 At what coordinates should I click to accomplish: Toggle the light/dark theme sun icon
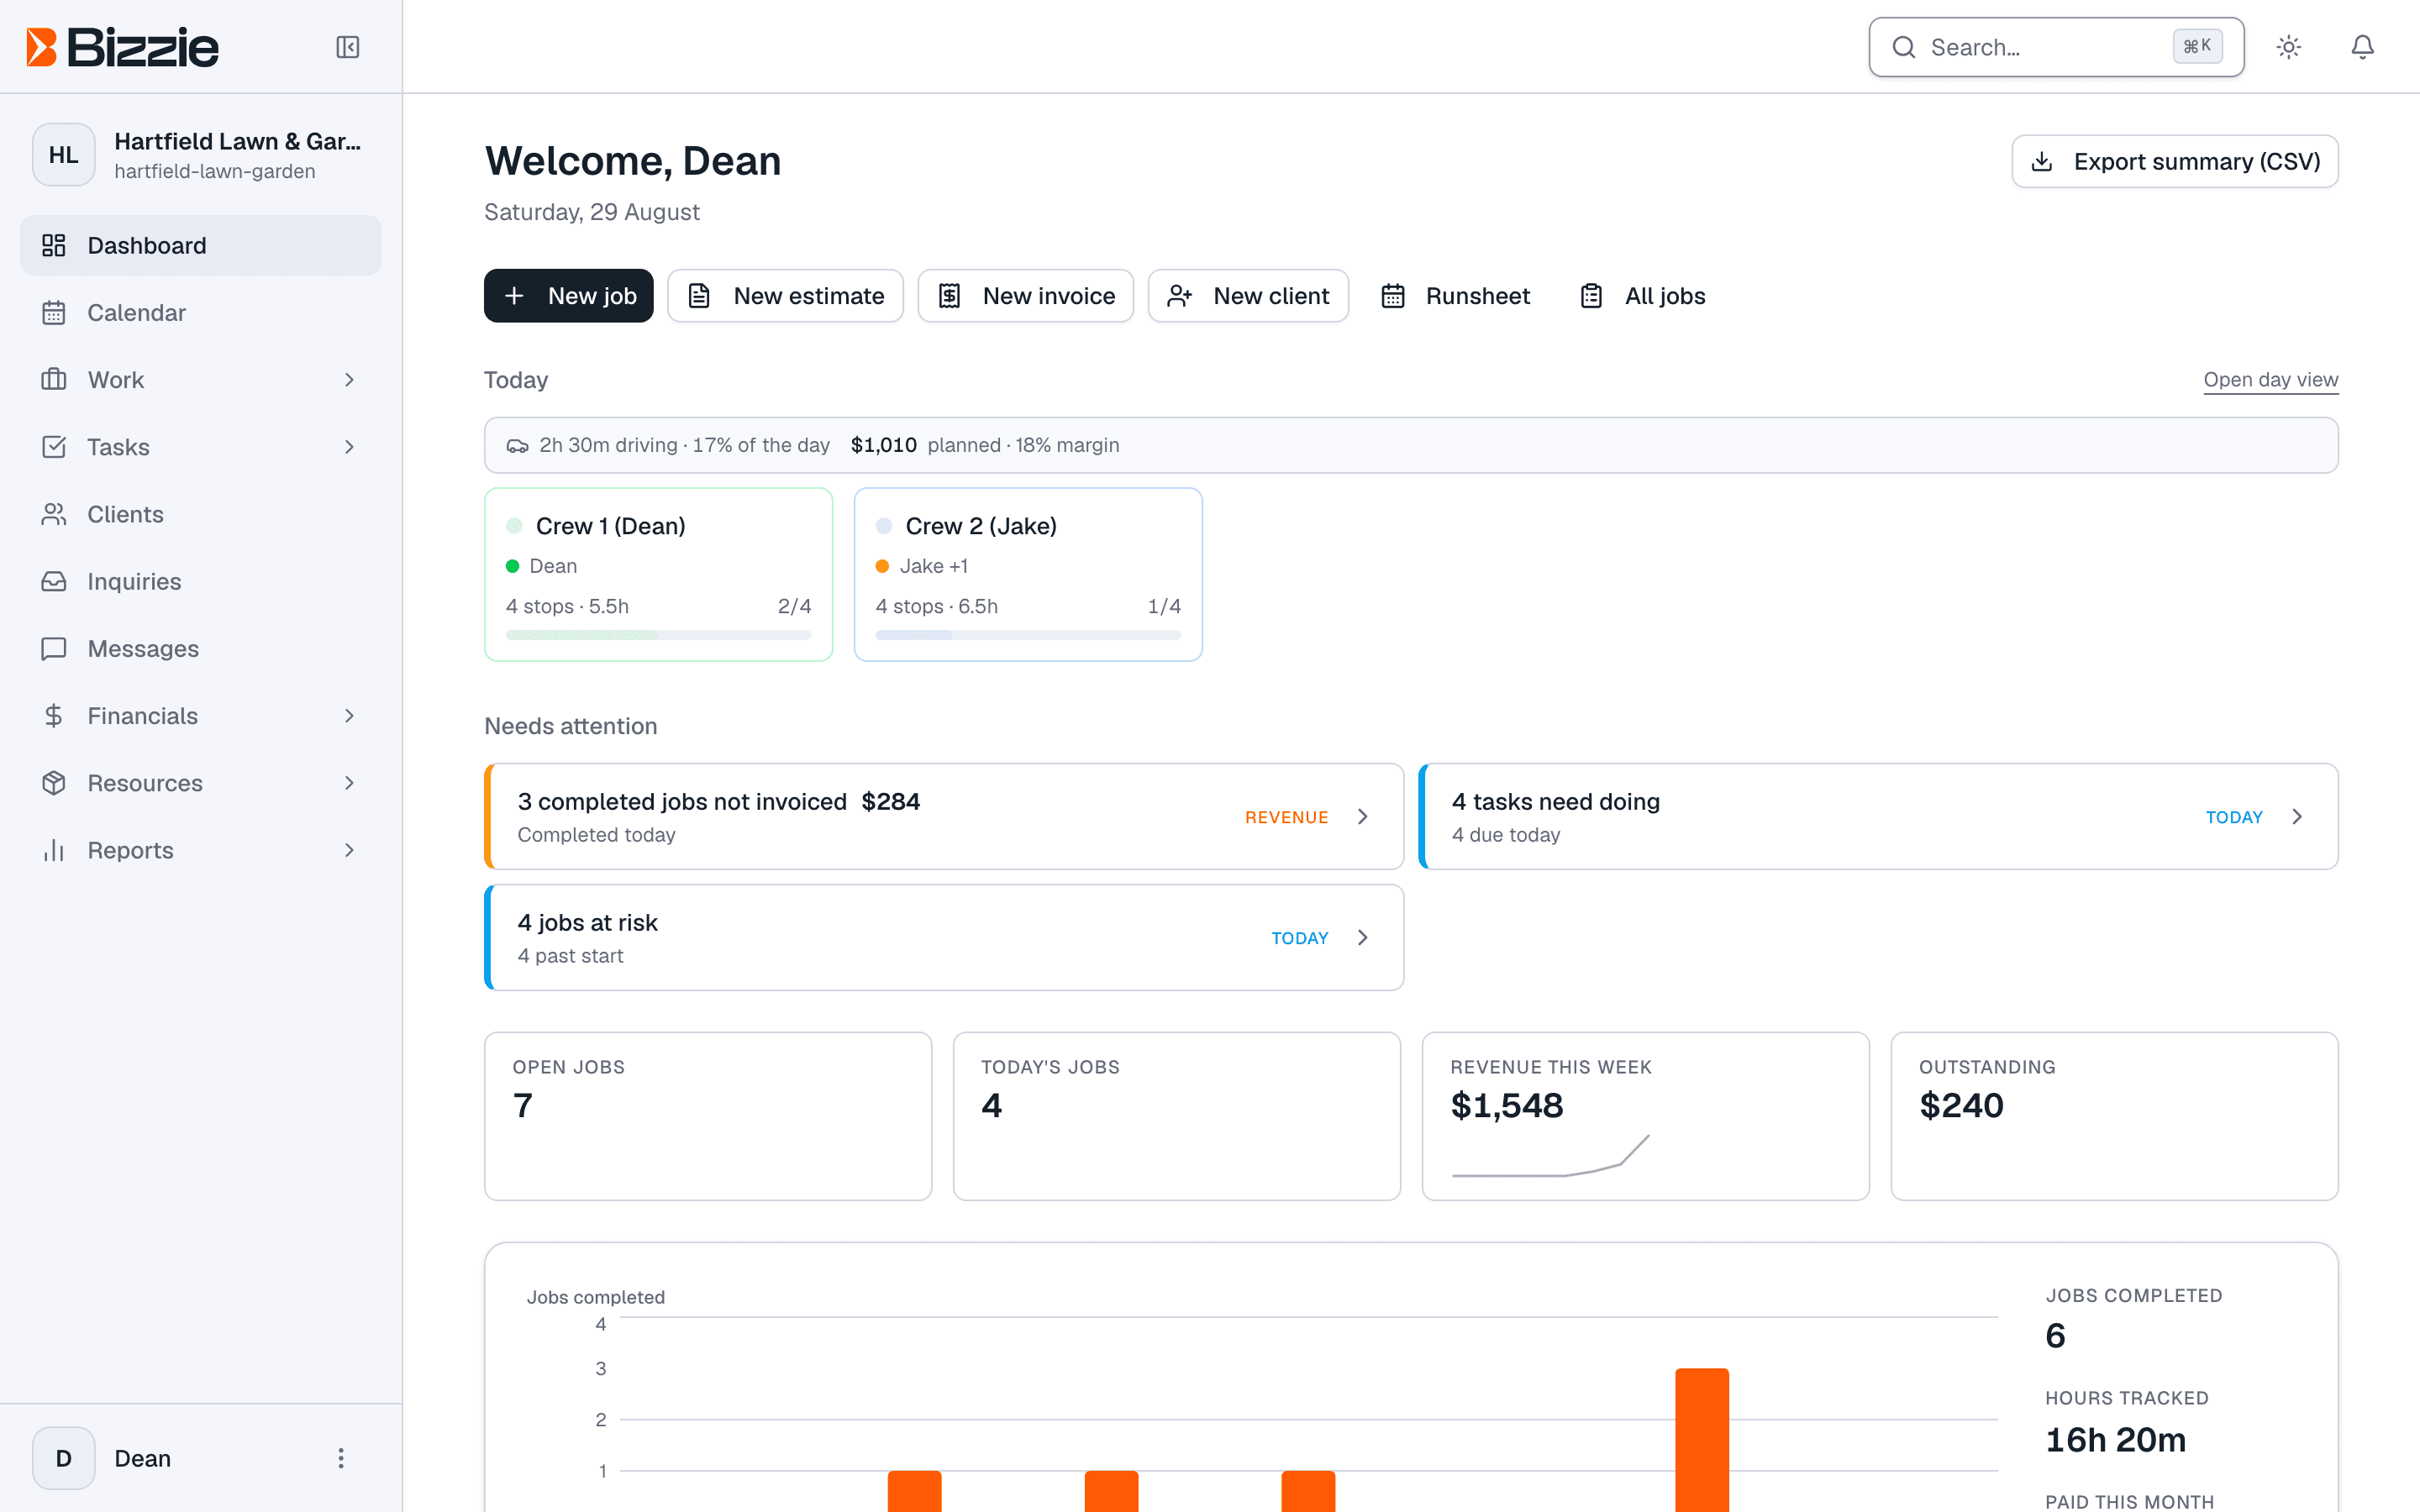[x=2289, y=47]
